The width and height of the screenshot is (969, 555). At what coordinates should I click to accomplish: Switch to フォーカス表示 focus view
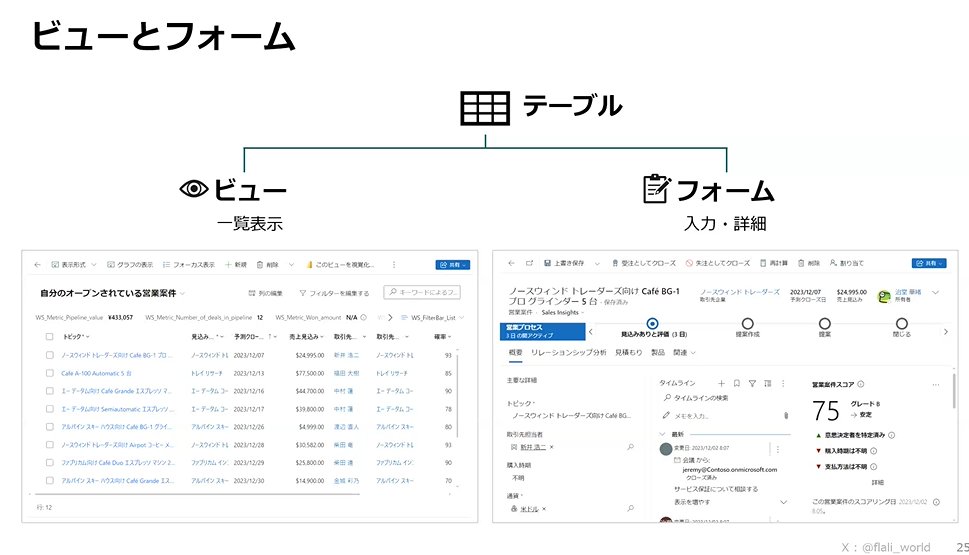point(188,265)
